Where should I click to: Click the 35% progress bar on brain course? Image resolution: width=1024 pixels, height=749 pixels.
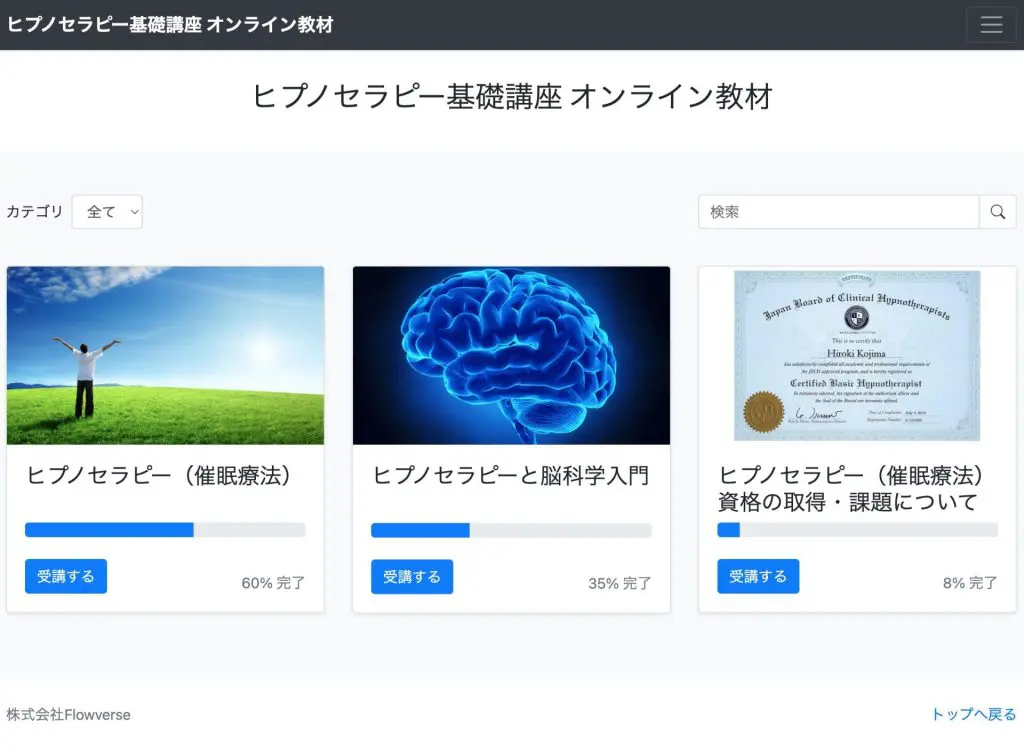click(x=511, y=530)
